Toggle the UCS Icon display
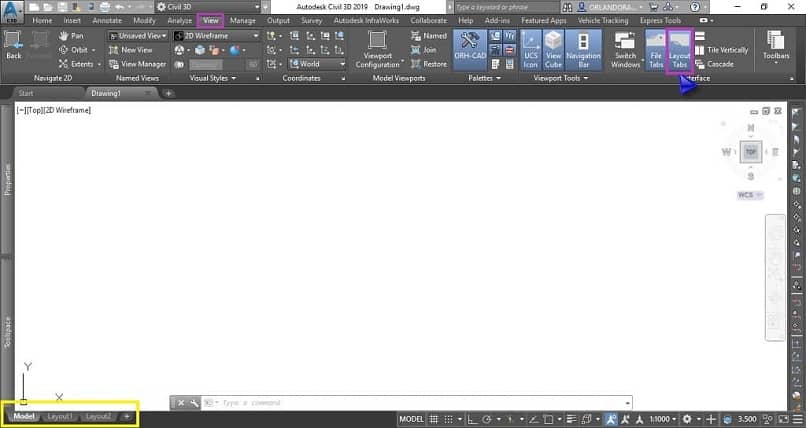 (x=530, y=50)
